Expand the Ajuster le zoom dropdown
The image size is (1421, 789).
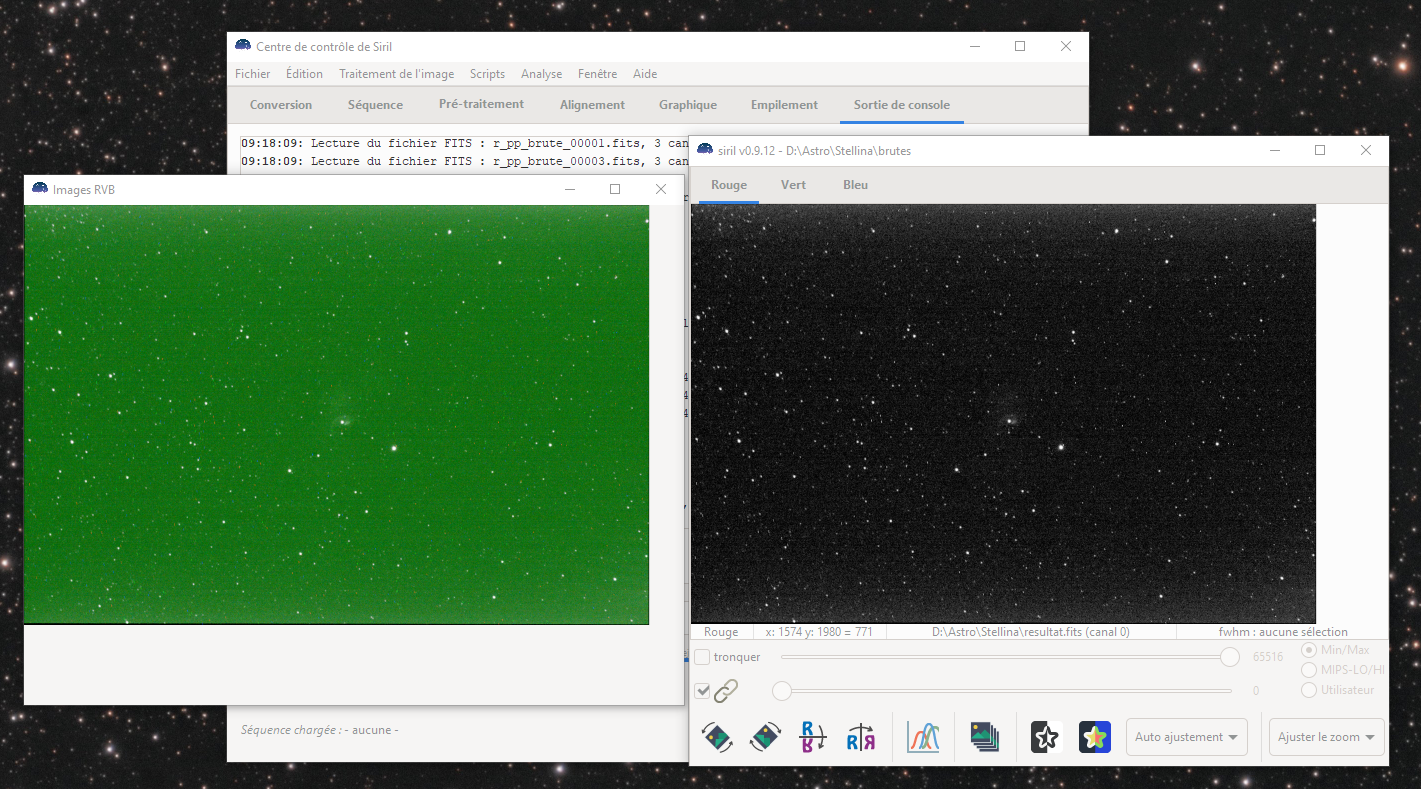pyautogui.click(x=1326, y=737)
